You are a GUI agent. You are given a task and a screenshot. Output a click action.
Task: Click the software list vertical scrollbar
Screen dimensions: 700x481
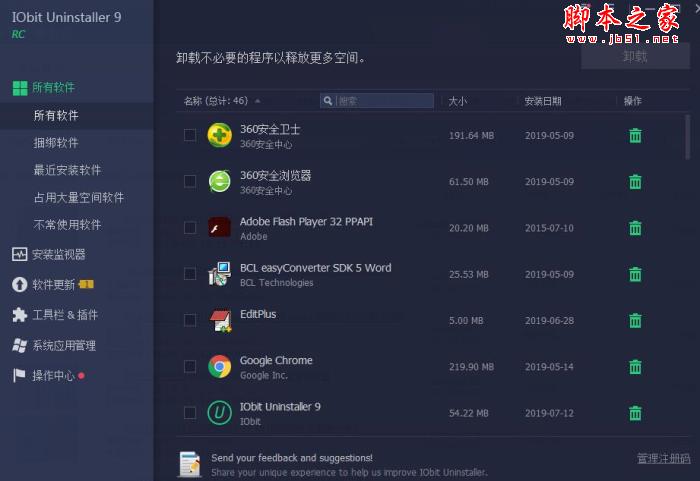click(688, 137)
